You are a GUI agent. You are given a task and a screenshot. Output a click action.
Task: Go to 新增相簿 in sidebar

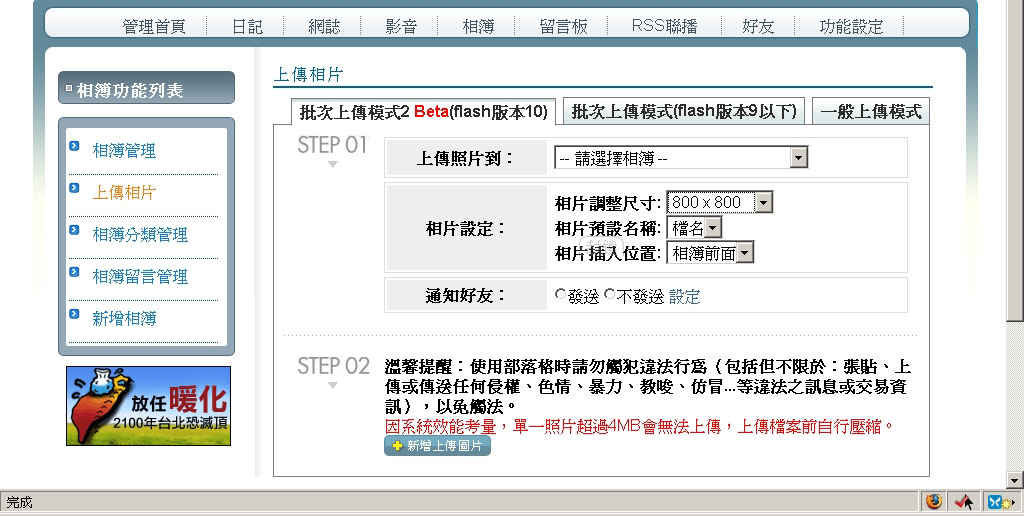[124, 318]
